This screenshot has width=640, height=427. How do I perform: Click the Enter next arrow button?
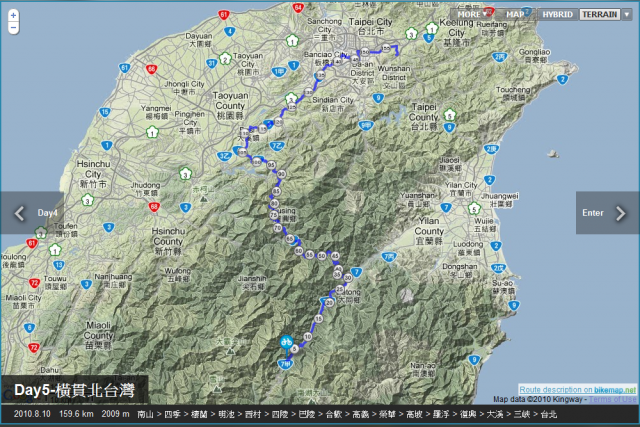click(x=608, y=213)
